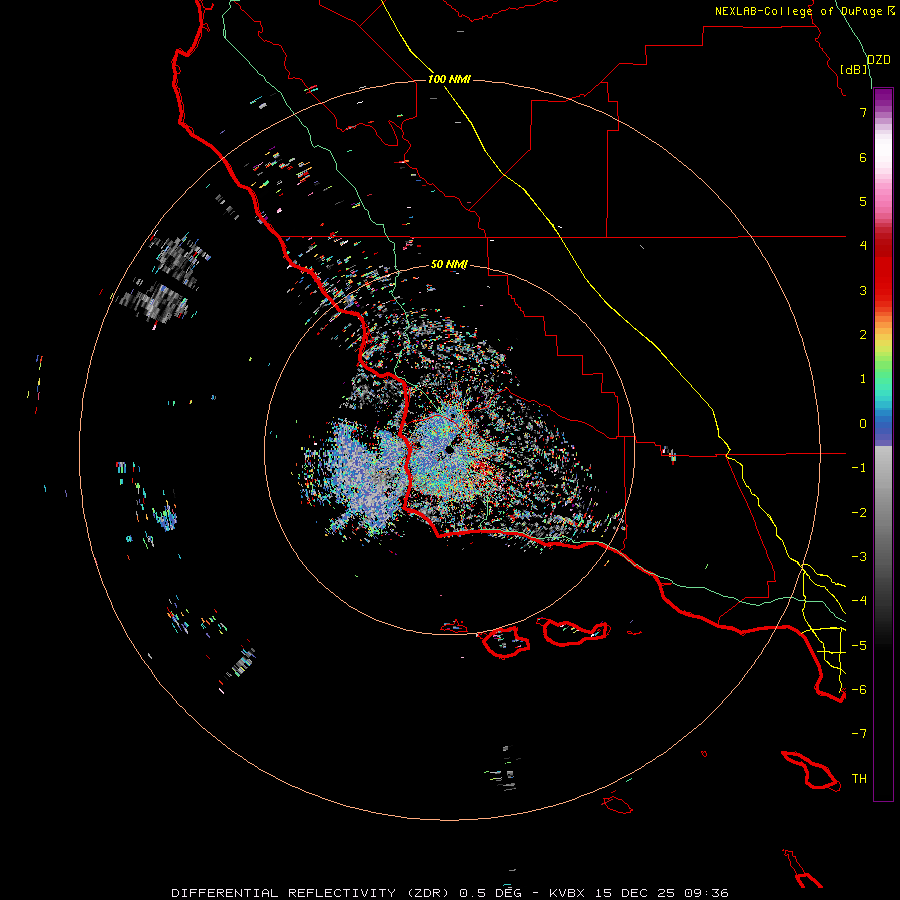Pick the red 3 dB segment of color bar

pyautogui.click(x=883, y=290)
